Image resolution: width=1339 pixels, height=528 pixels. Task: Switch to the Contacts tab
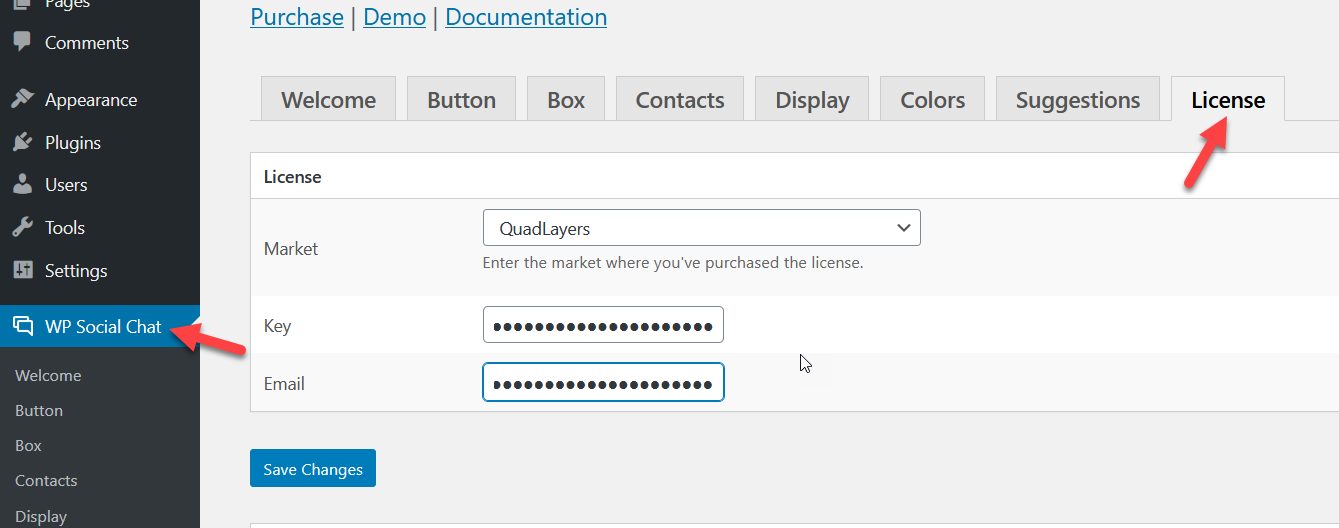click(x=680, y=99)
